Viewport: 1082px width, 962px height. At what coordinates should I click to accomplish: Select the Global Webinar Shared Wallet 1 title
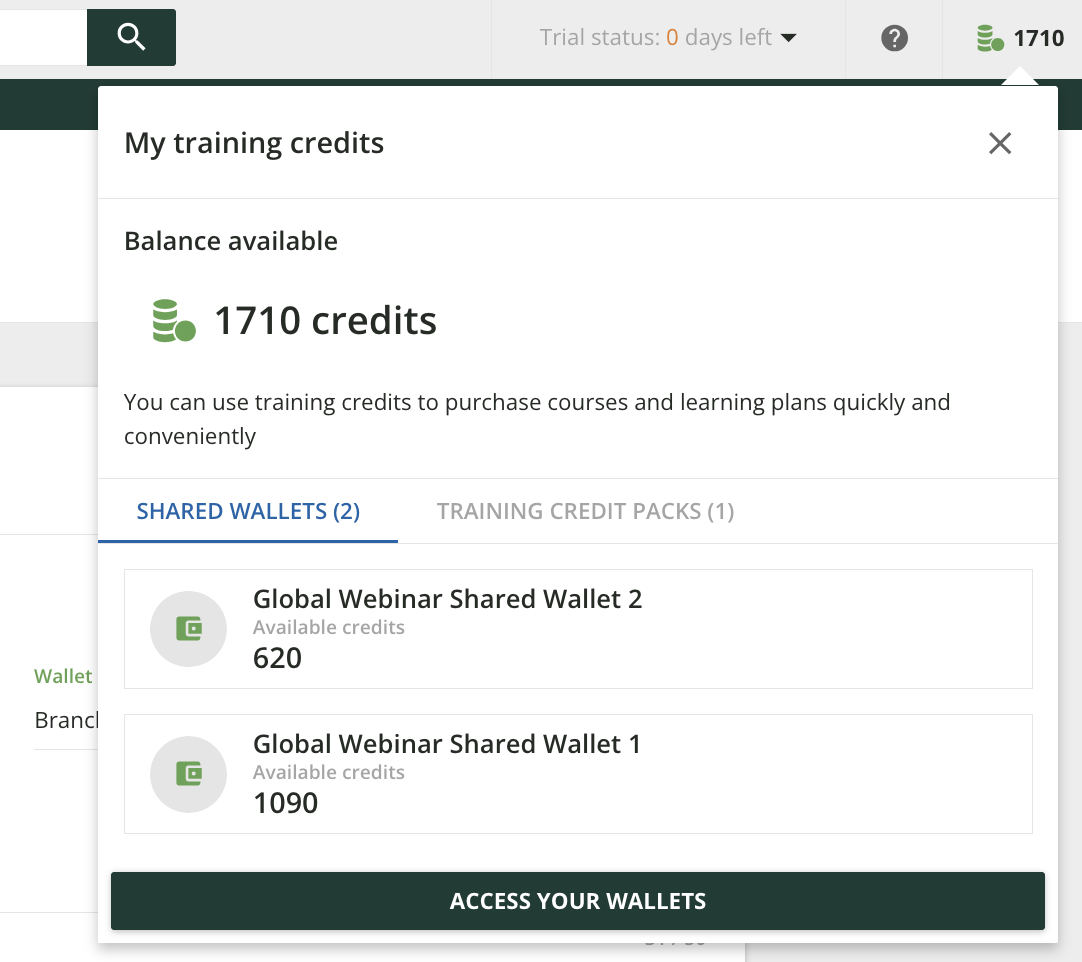(x=446, y=744)
